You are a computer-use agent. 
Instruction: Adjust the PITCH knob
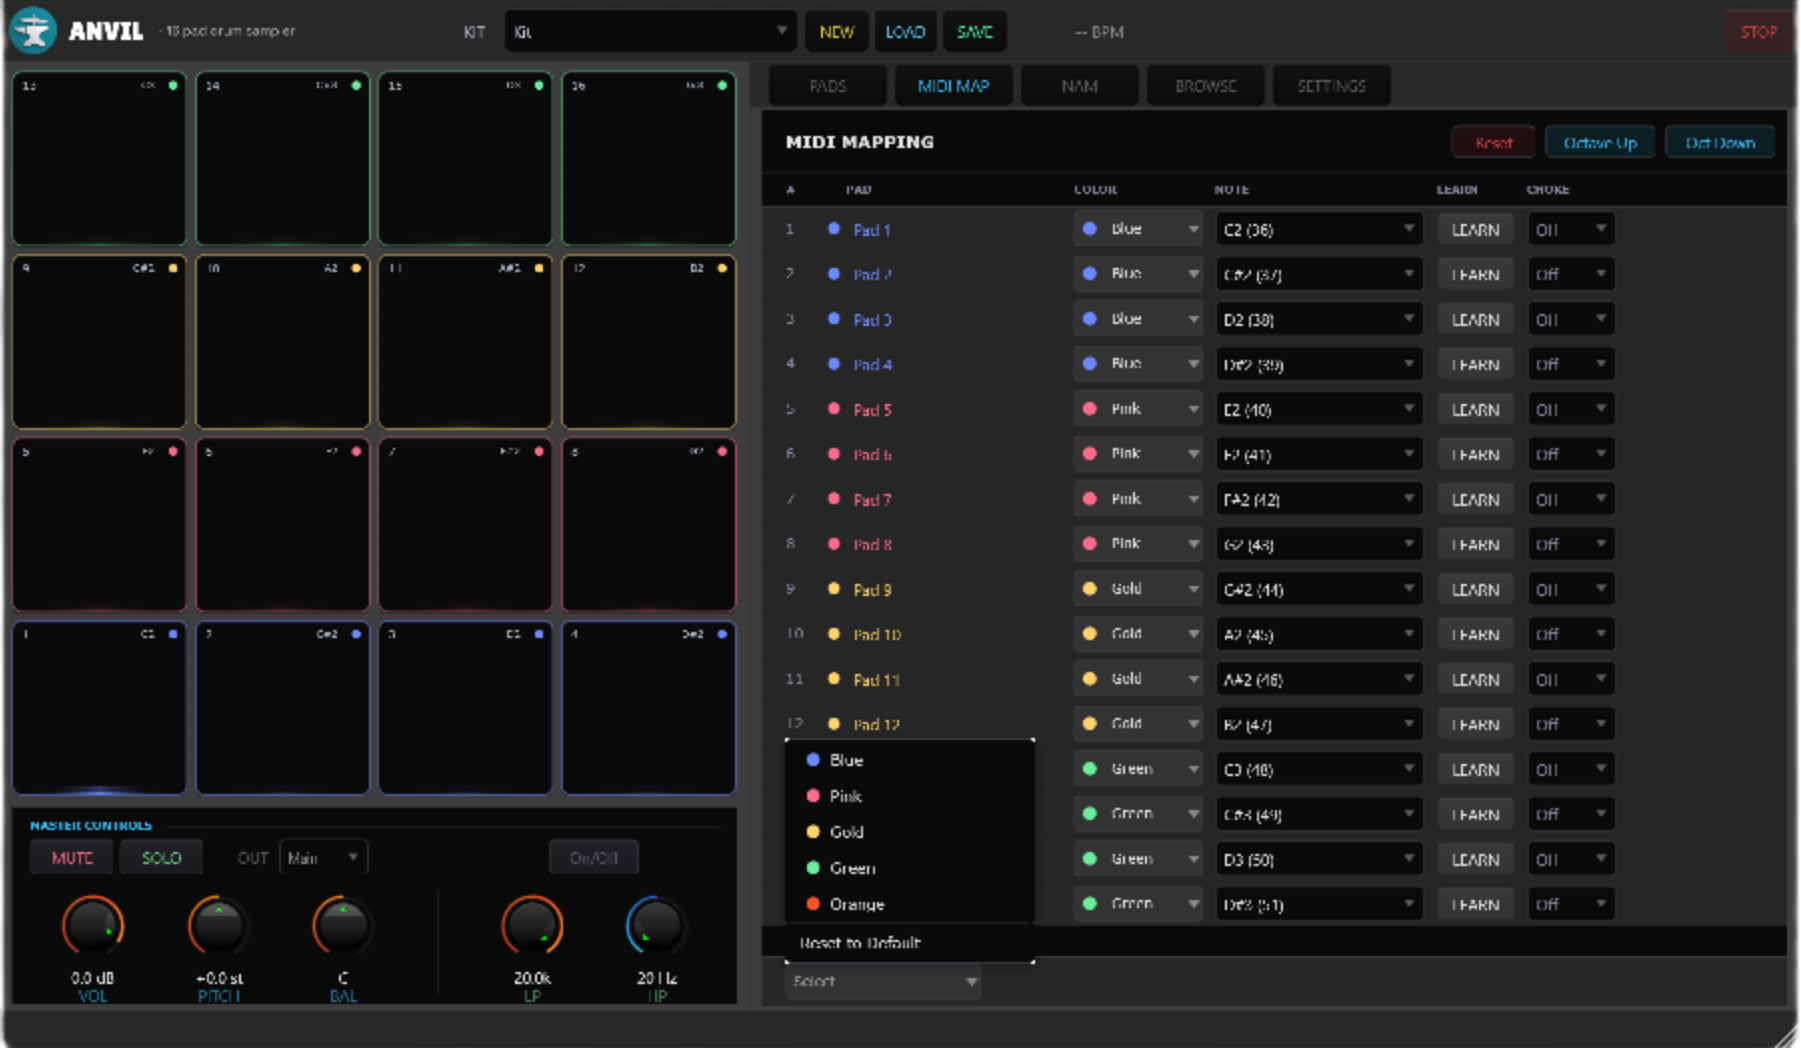tap(219, 926)
